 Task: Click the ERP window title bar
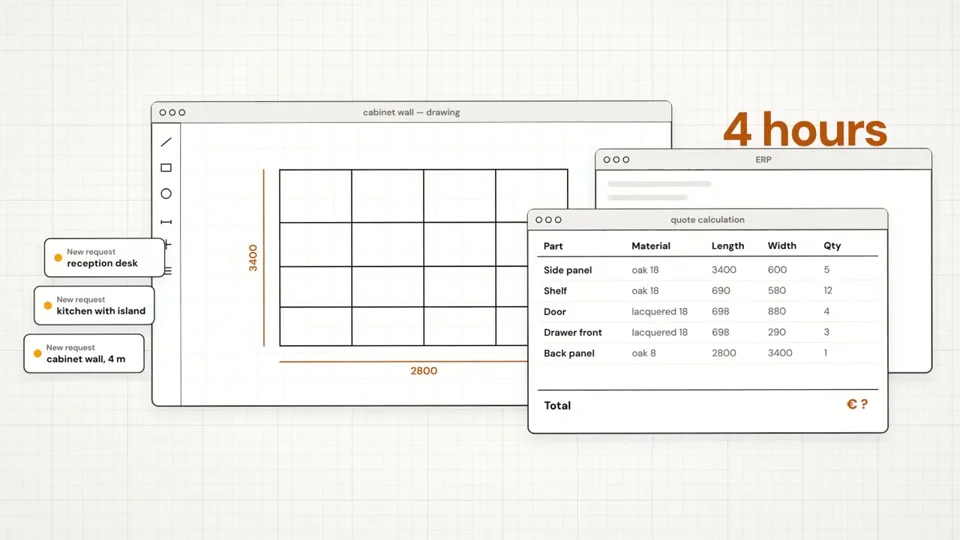tap(763, 159)
